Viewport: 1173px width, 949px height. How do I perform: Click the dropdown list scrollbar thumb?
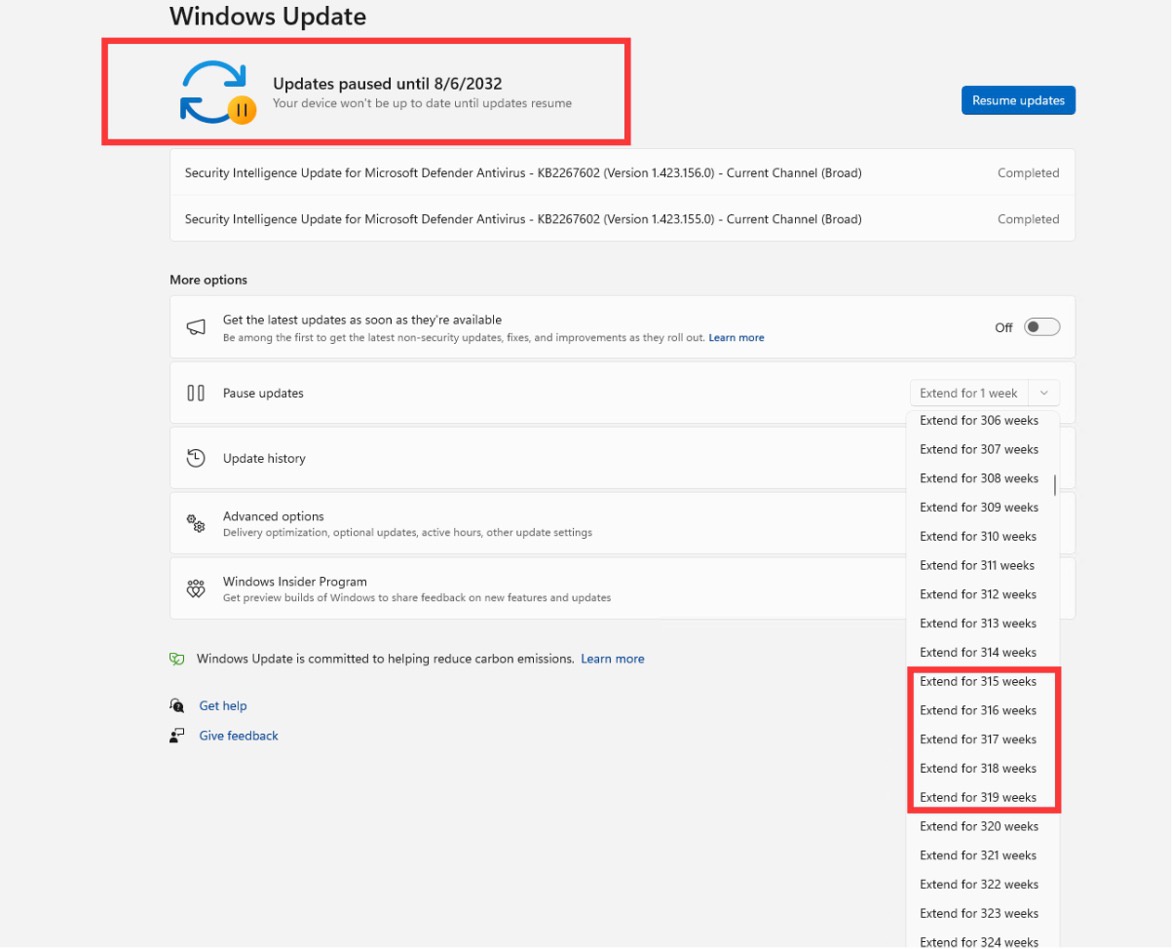pos(1055,485)
